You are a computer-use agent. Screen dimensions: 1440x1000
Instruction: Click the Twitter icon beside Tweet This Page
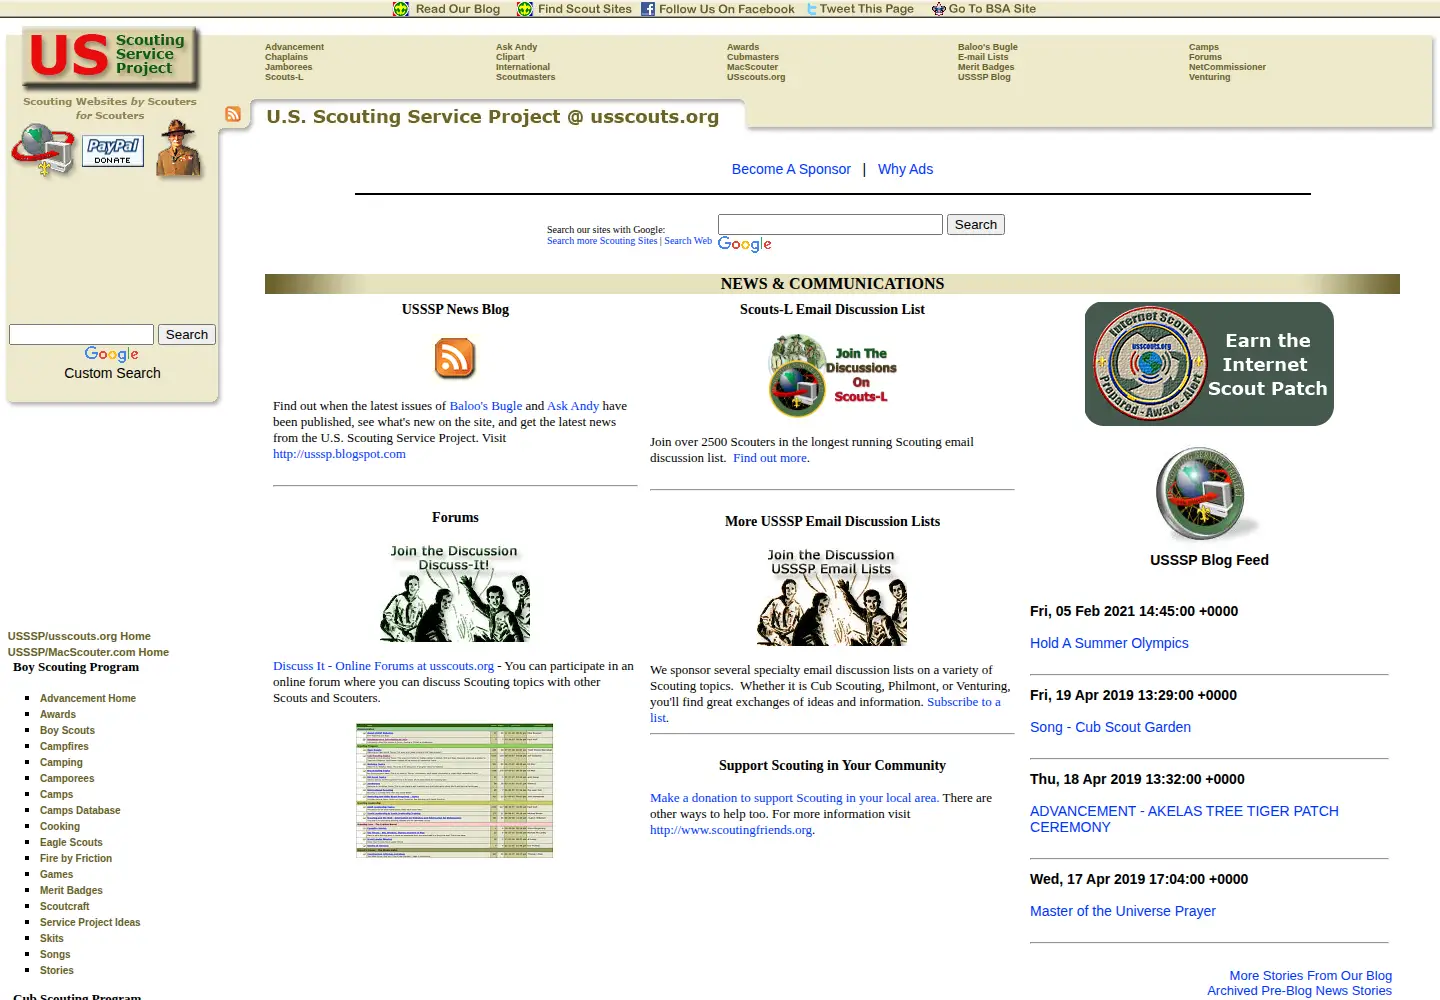pyautogui.click(x=812, y=9)
